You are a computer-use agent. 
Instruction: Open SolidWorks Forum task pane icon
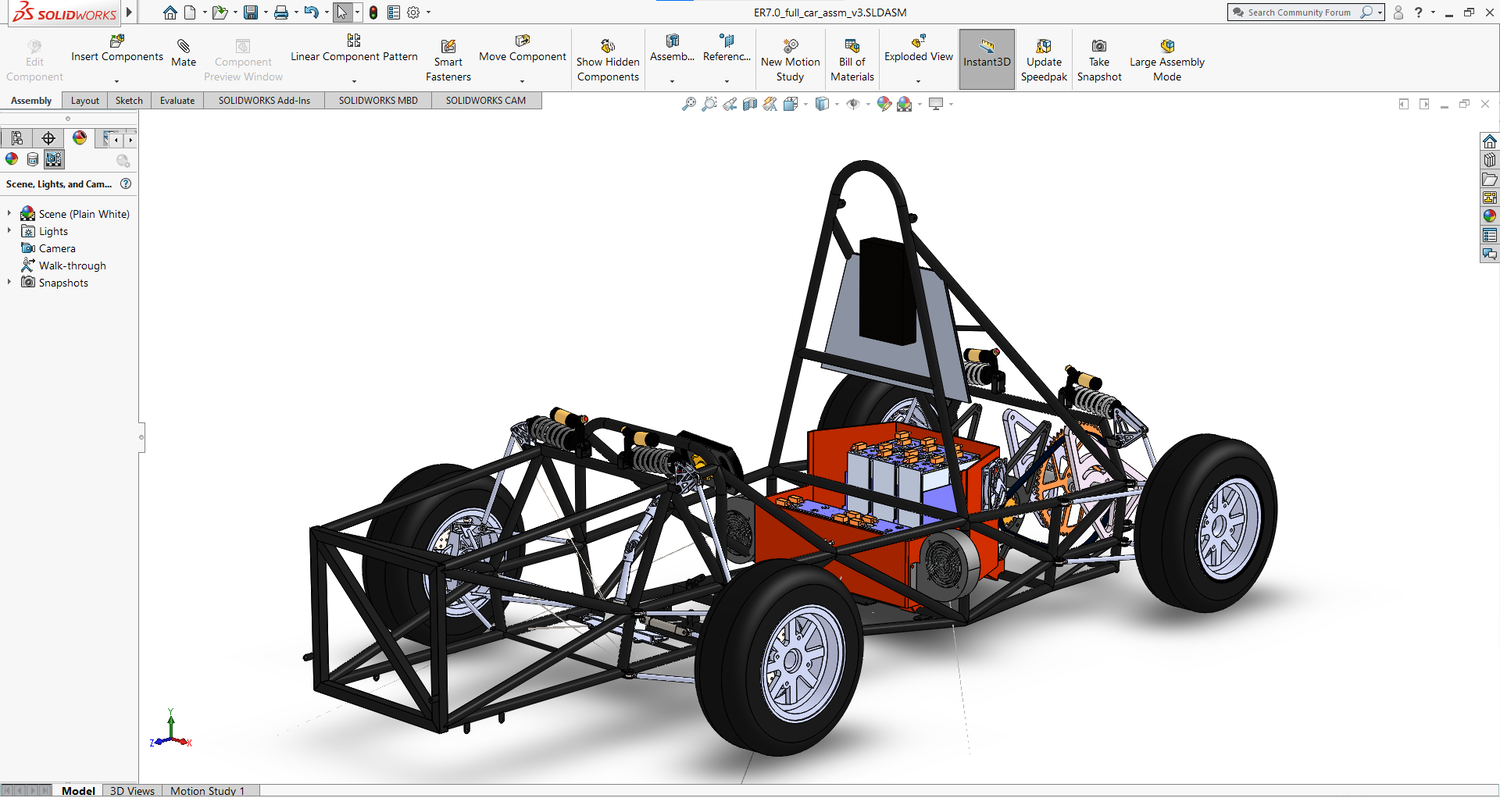(1490, 254)
